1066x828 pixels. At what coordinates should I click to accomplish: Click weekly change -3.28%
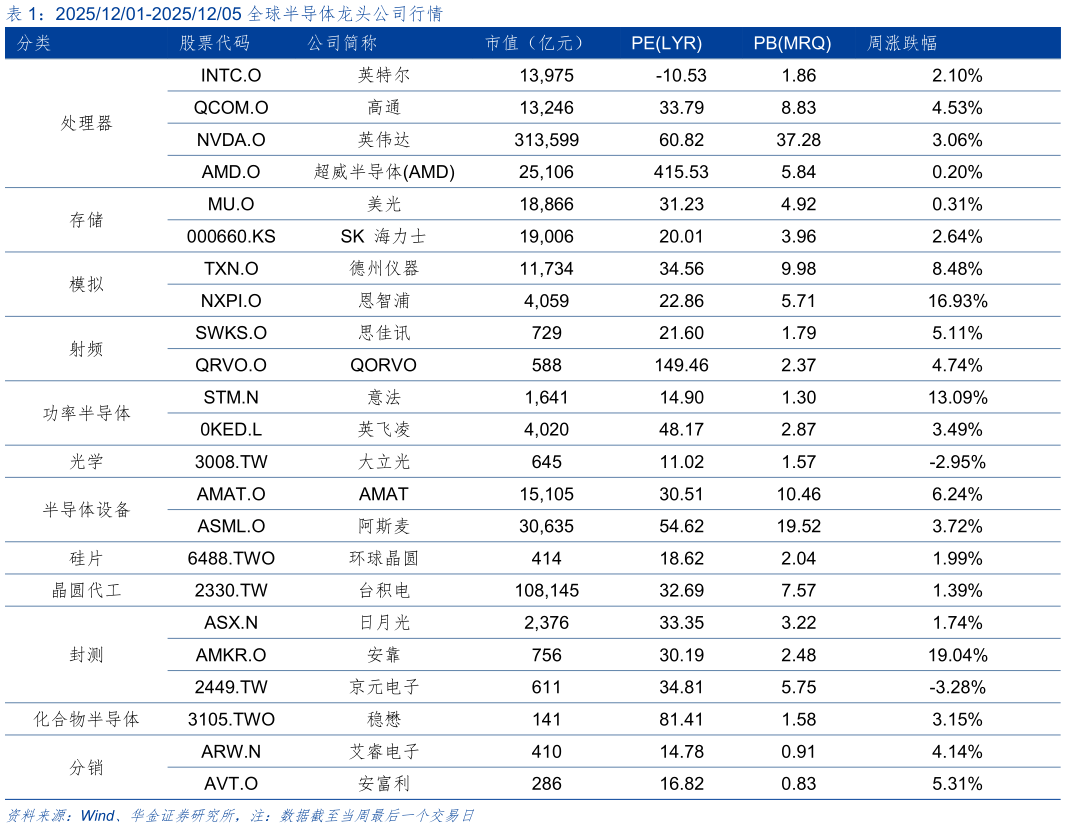click(958, 687)
